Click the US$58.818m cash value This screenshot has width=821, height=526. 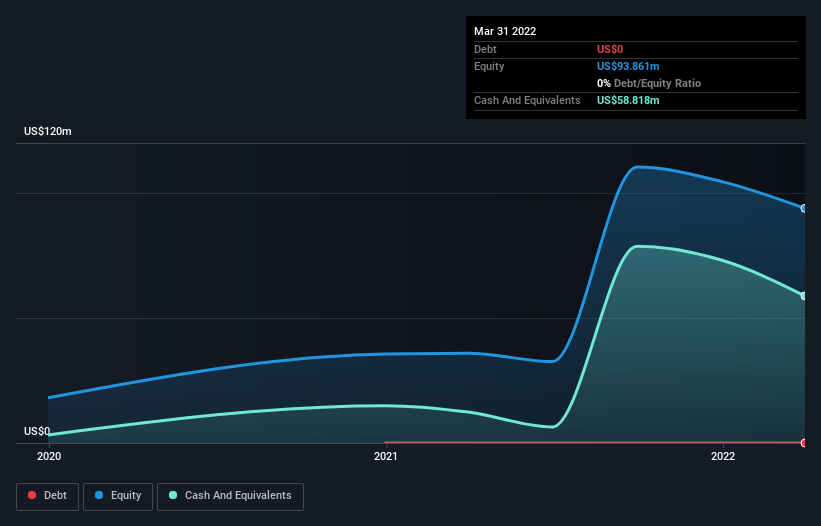628,100
